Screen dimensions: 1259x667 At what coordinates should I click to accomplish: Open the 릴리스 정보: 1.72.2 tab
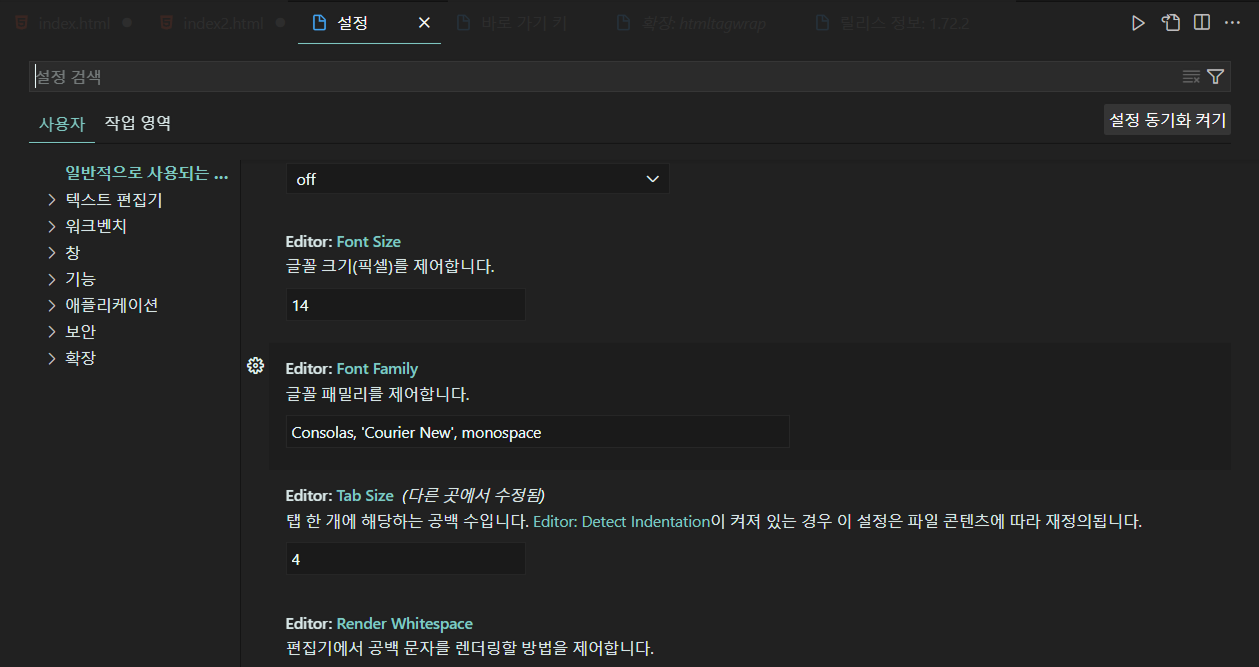pyautogui.click(x=905, y=23)
